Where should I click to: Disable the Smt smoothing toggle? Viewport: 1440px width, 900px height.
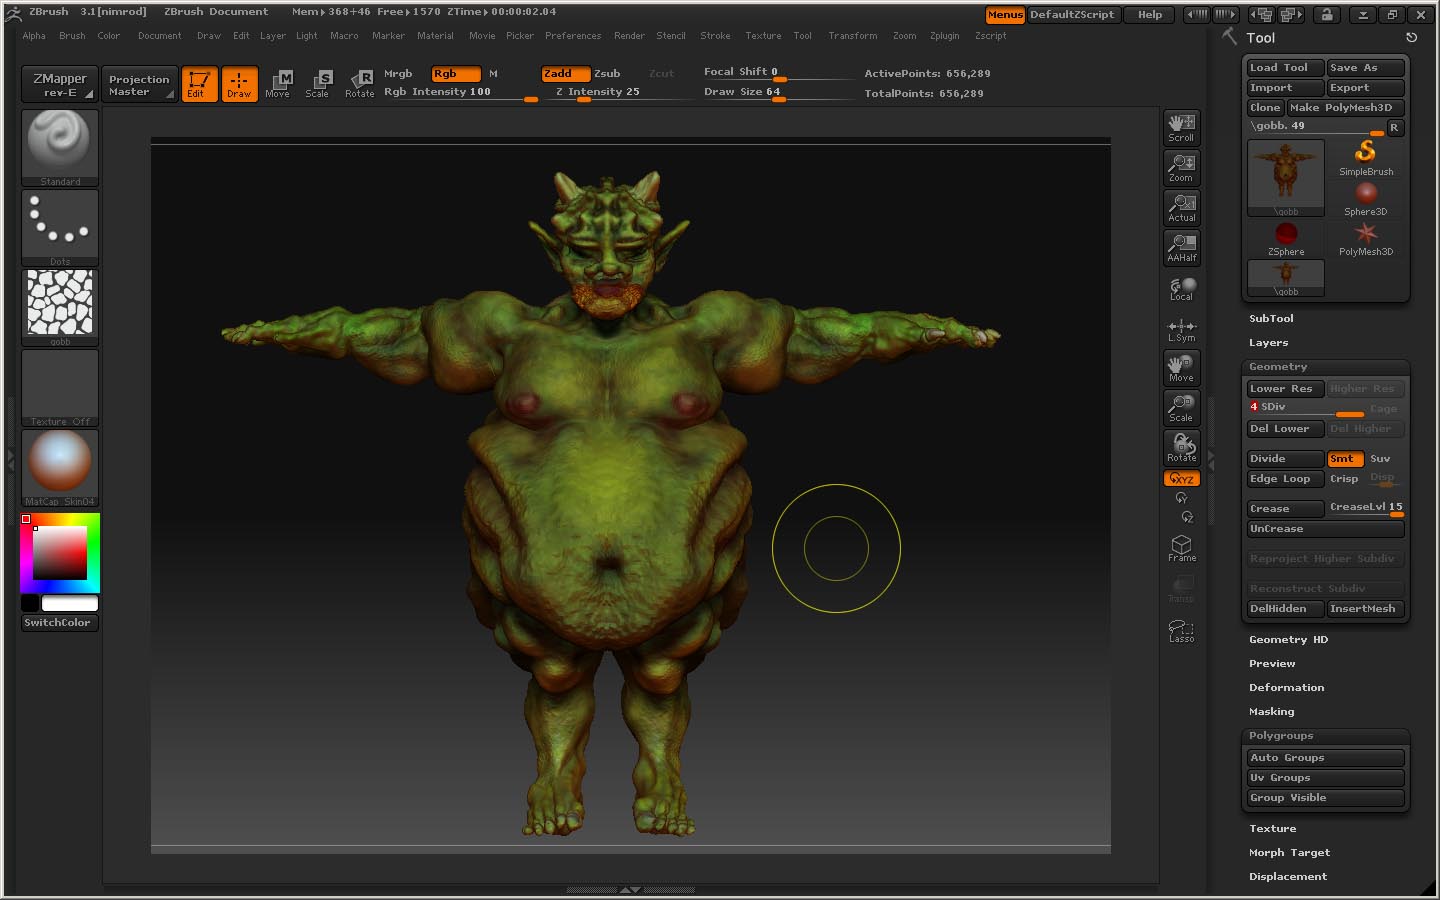coord(1345,459)
